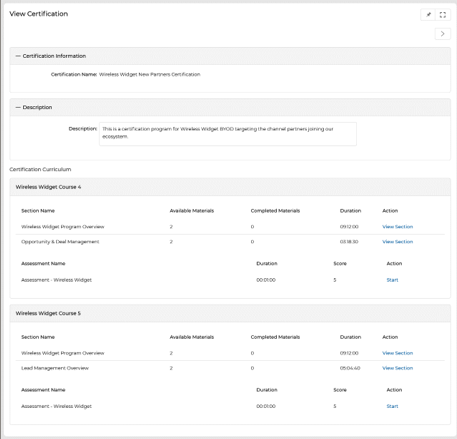Click duration 03:18:30 in Course 4
The height and width of the screenshot is (439, 457).
pyautogui.click(x=349, y=242)
